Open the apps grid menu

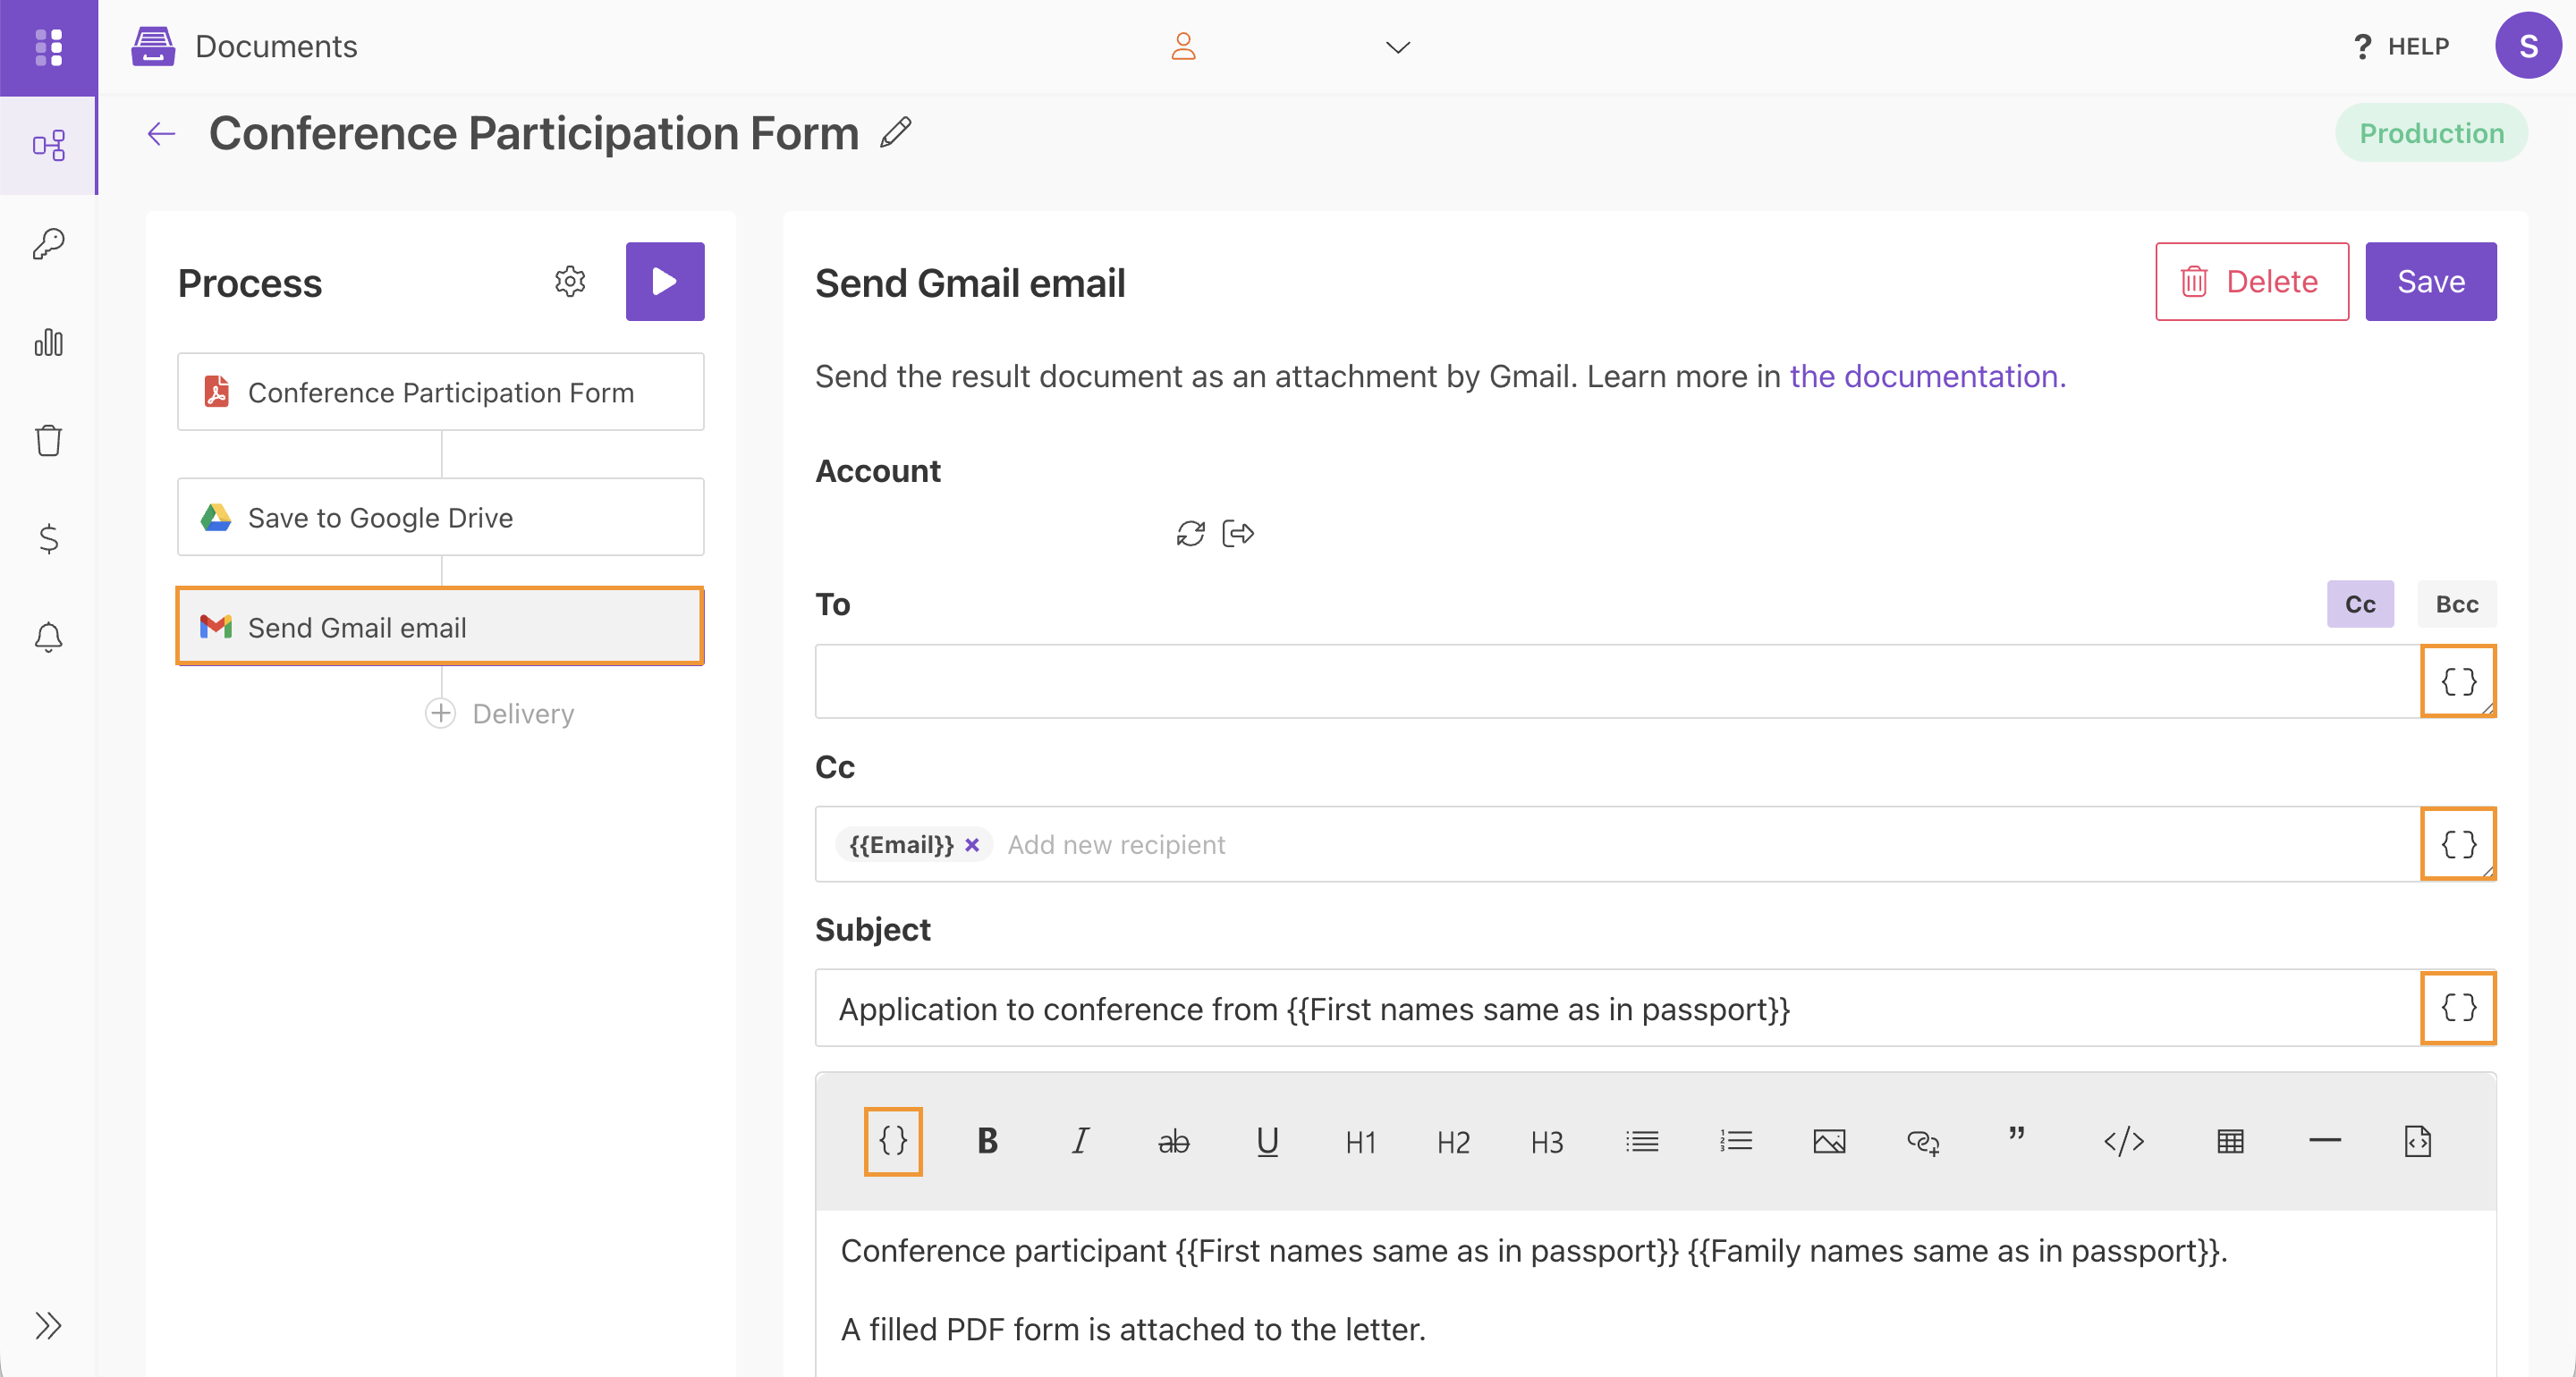48,47
